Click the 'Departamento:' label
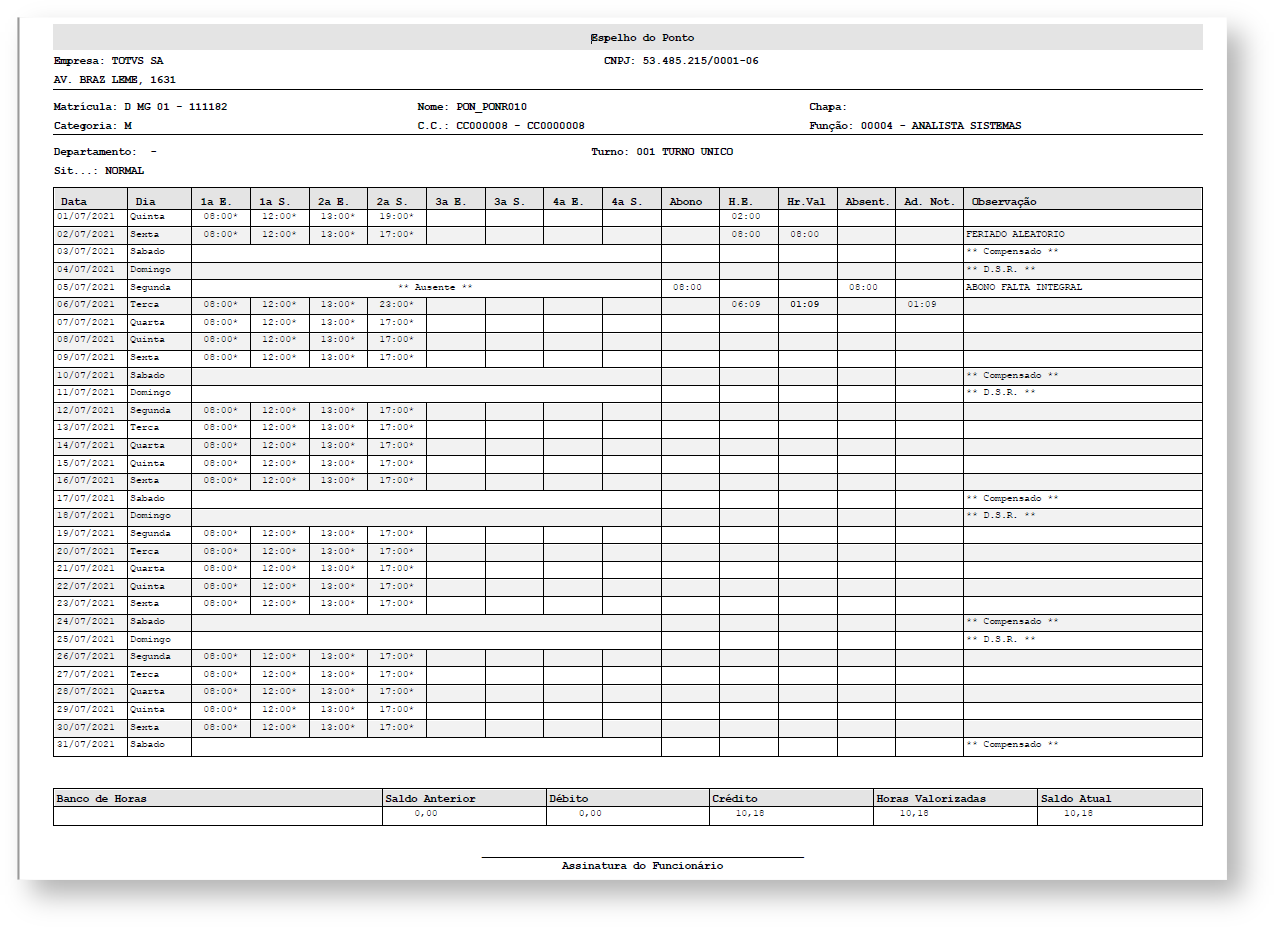1275x928 pixels. 95,152
